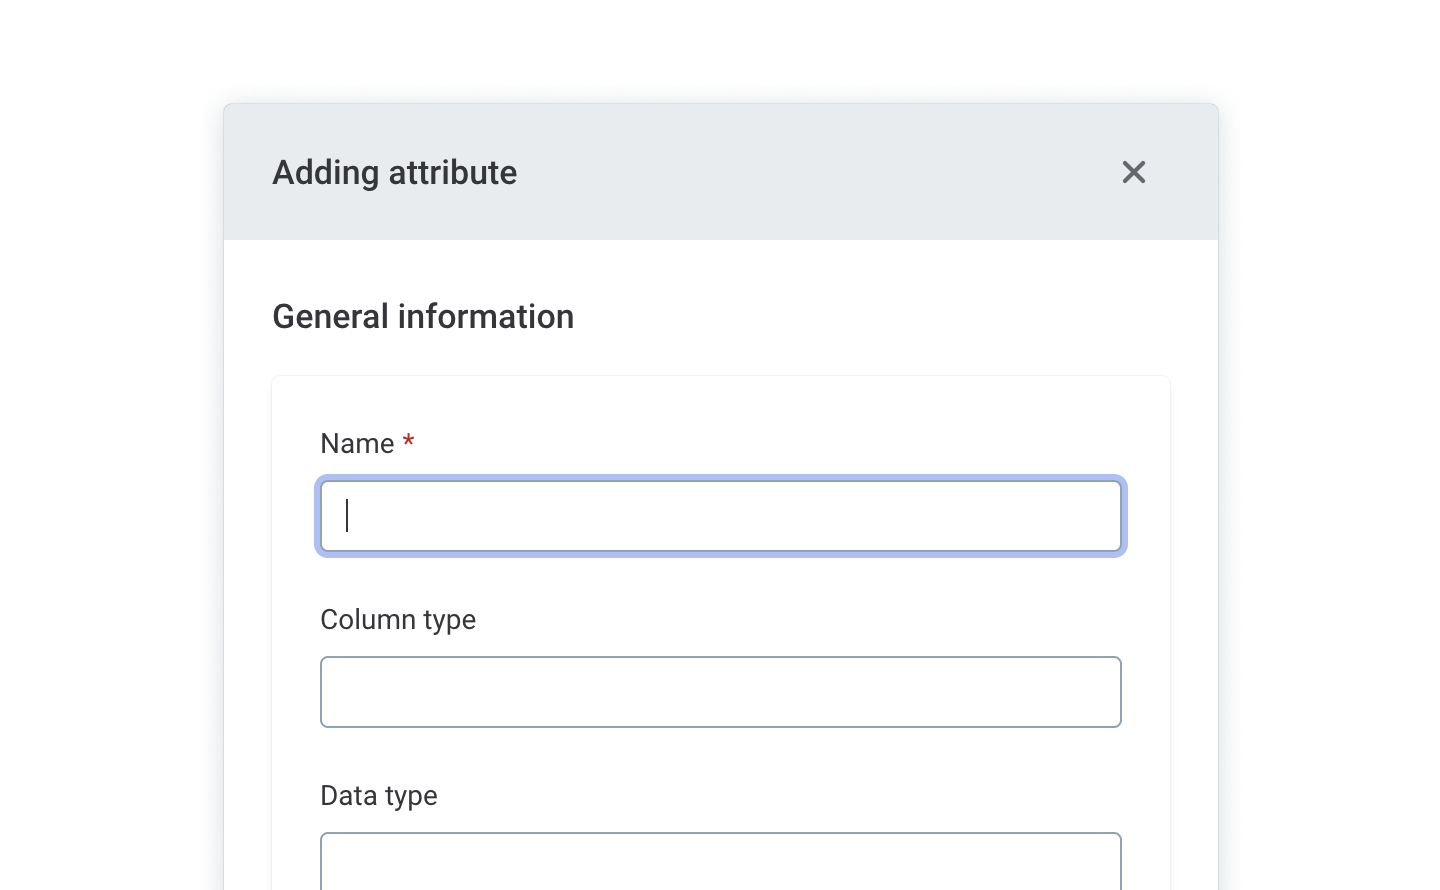Click the "Data type" field label

pyautogui.click(x=378, y=796)
